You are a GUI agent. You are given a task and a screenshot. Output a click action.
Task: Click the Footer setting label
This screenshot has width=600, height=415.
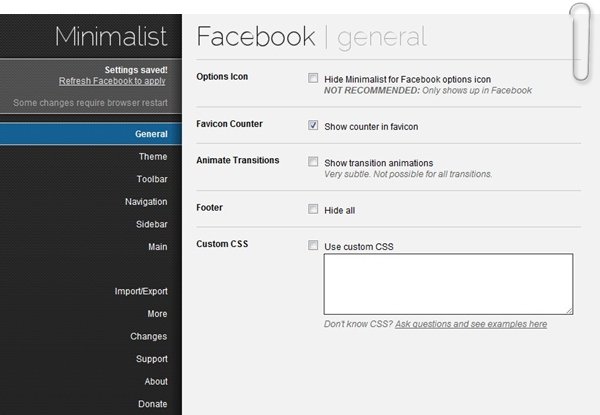209,208
